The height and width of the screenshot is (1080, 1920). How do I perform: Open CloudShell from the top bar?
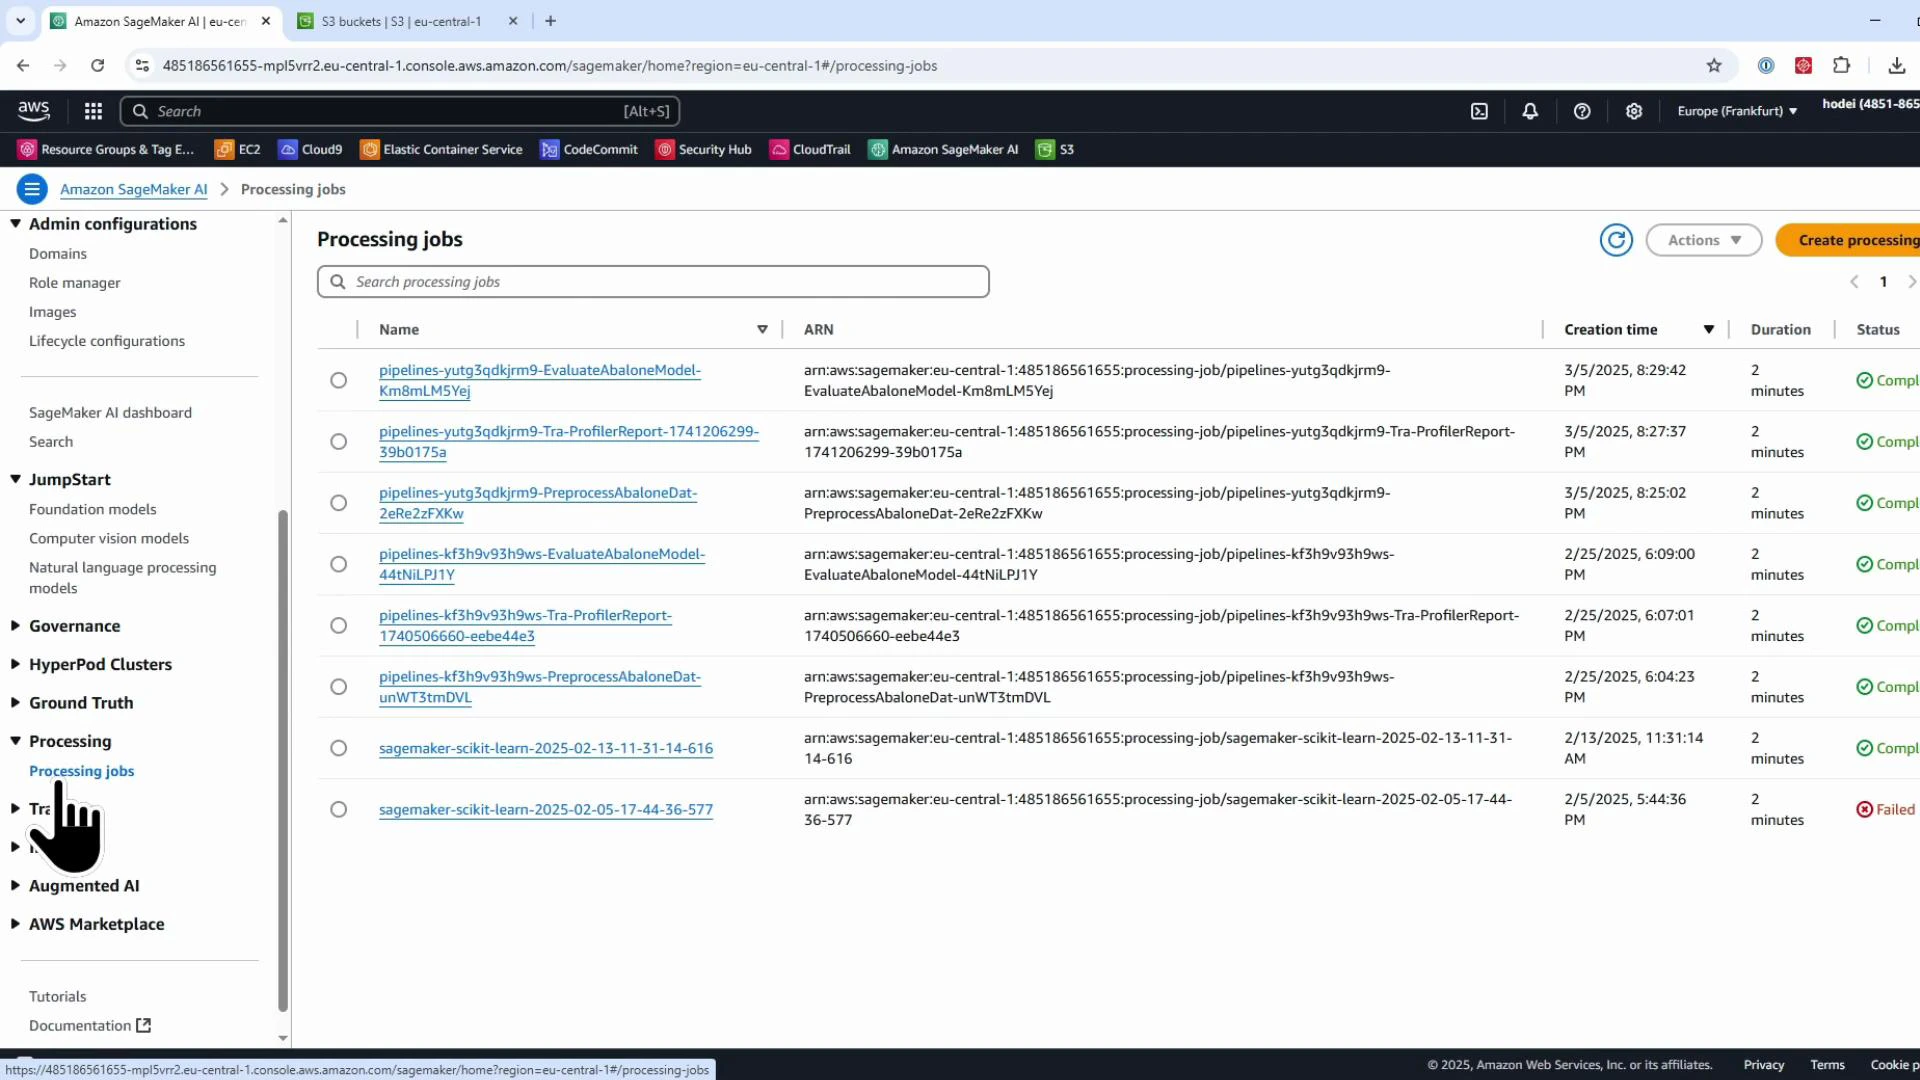click(x=1479, y=111)
